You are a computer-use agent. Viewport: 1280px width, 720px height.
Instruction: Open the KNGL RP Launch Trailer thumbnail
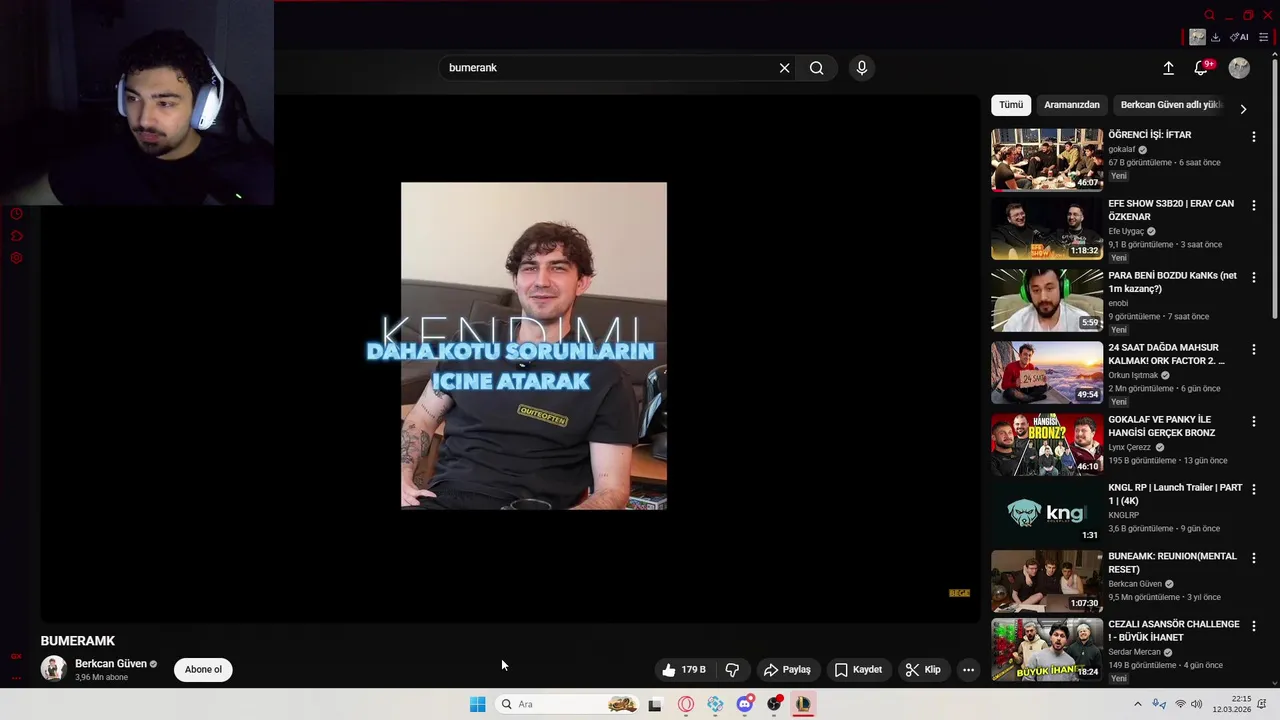coord(1047,512)
